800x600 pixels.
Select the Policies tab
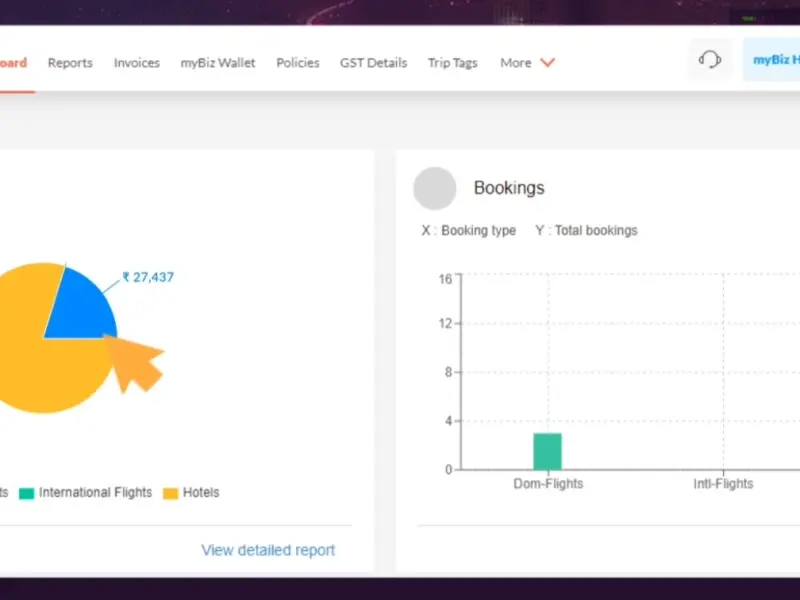tap(298, 62)
